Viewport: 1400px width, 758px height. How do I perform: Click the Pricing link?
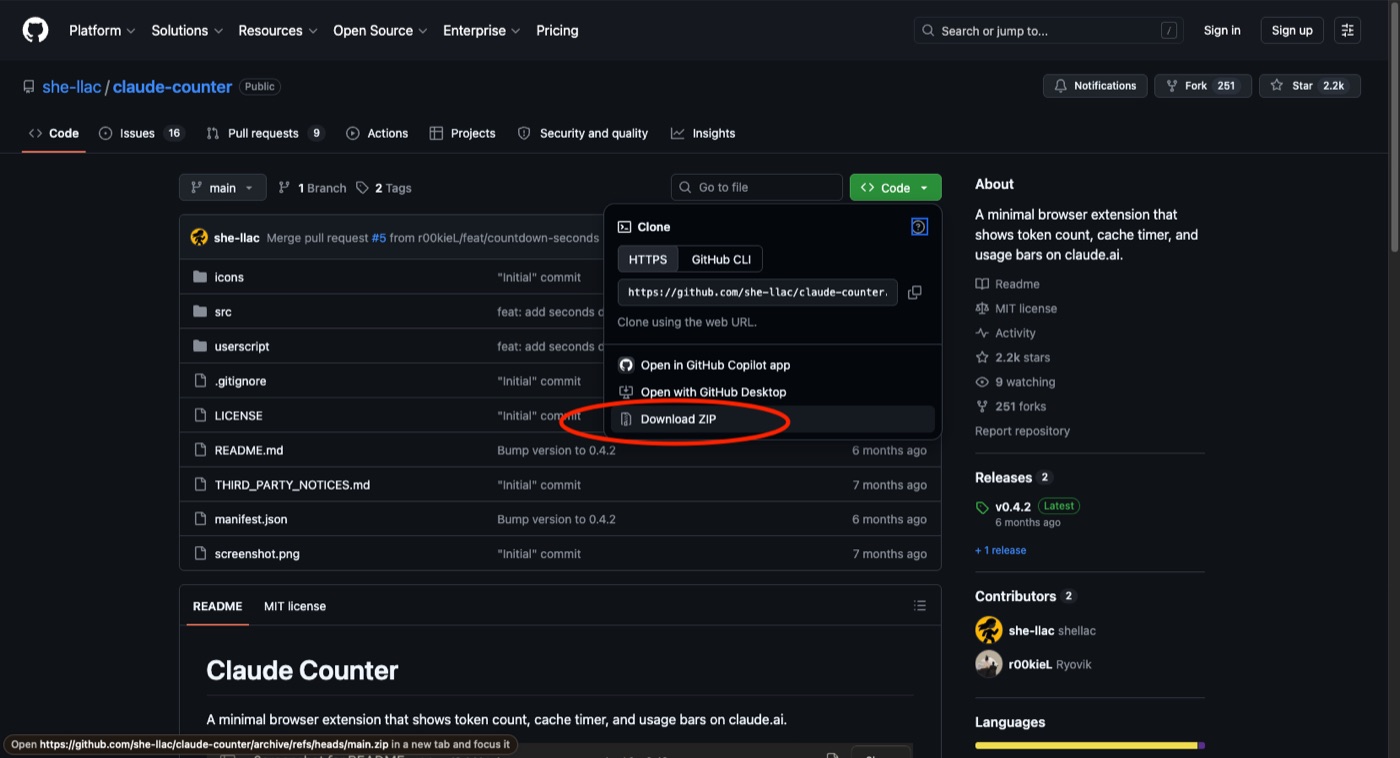tap(557, 30)
